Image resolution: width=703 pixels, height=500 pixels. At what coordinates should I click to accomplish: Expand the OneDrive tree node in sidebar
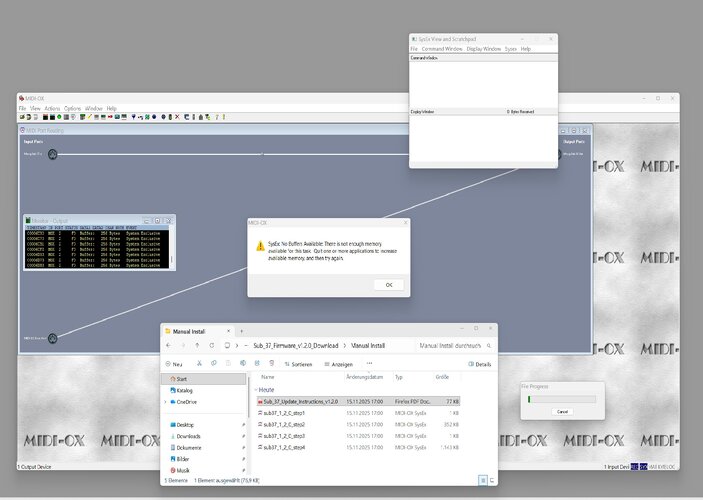point(166,401)
